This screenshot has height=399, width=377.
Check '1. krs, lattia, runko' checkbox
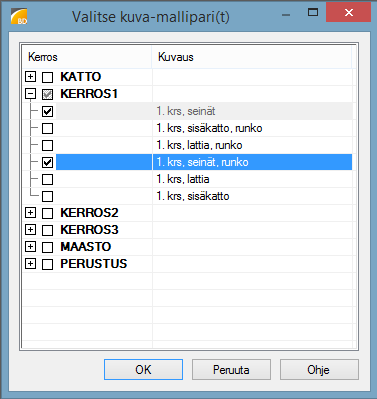(x=47, y=145)
